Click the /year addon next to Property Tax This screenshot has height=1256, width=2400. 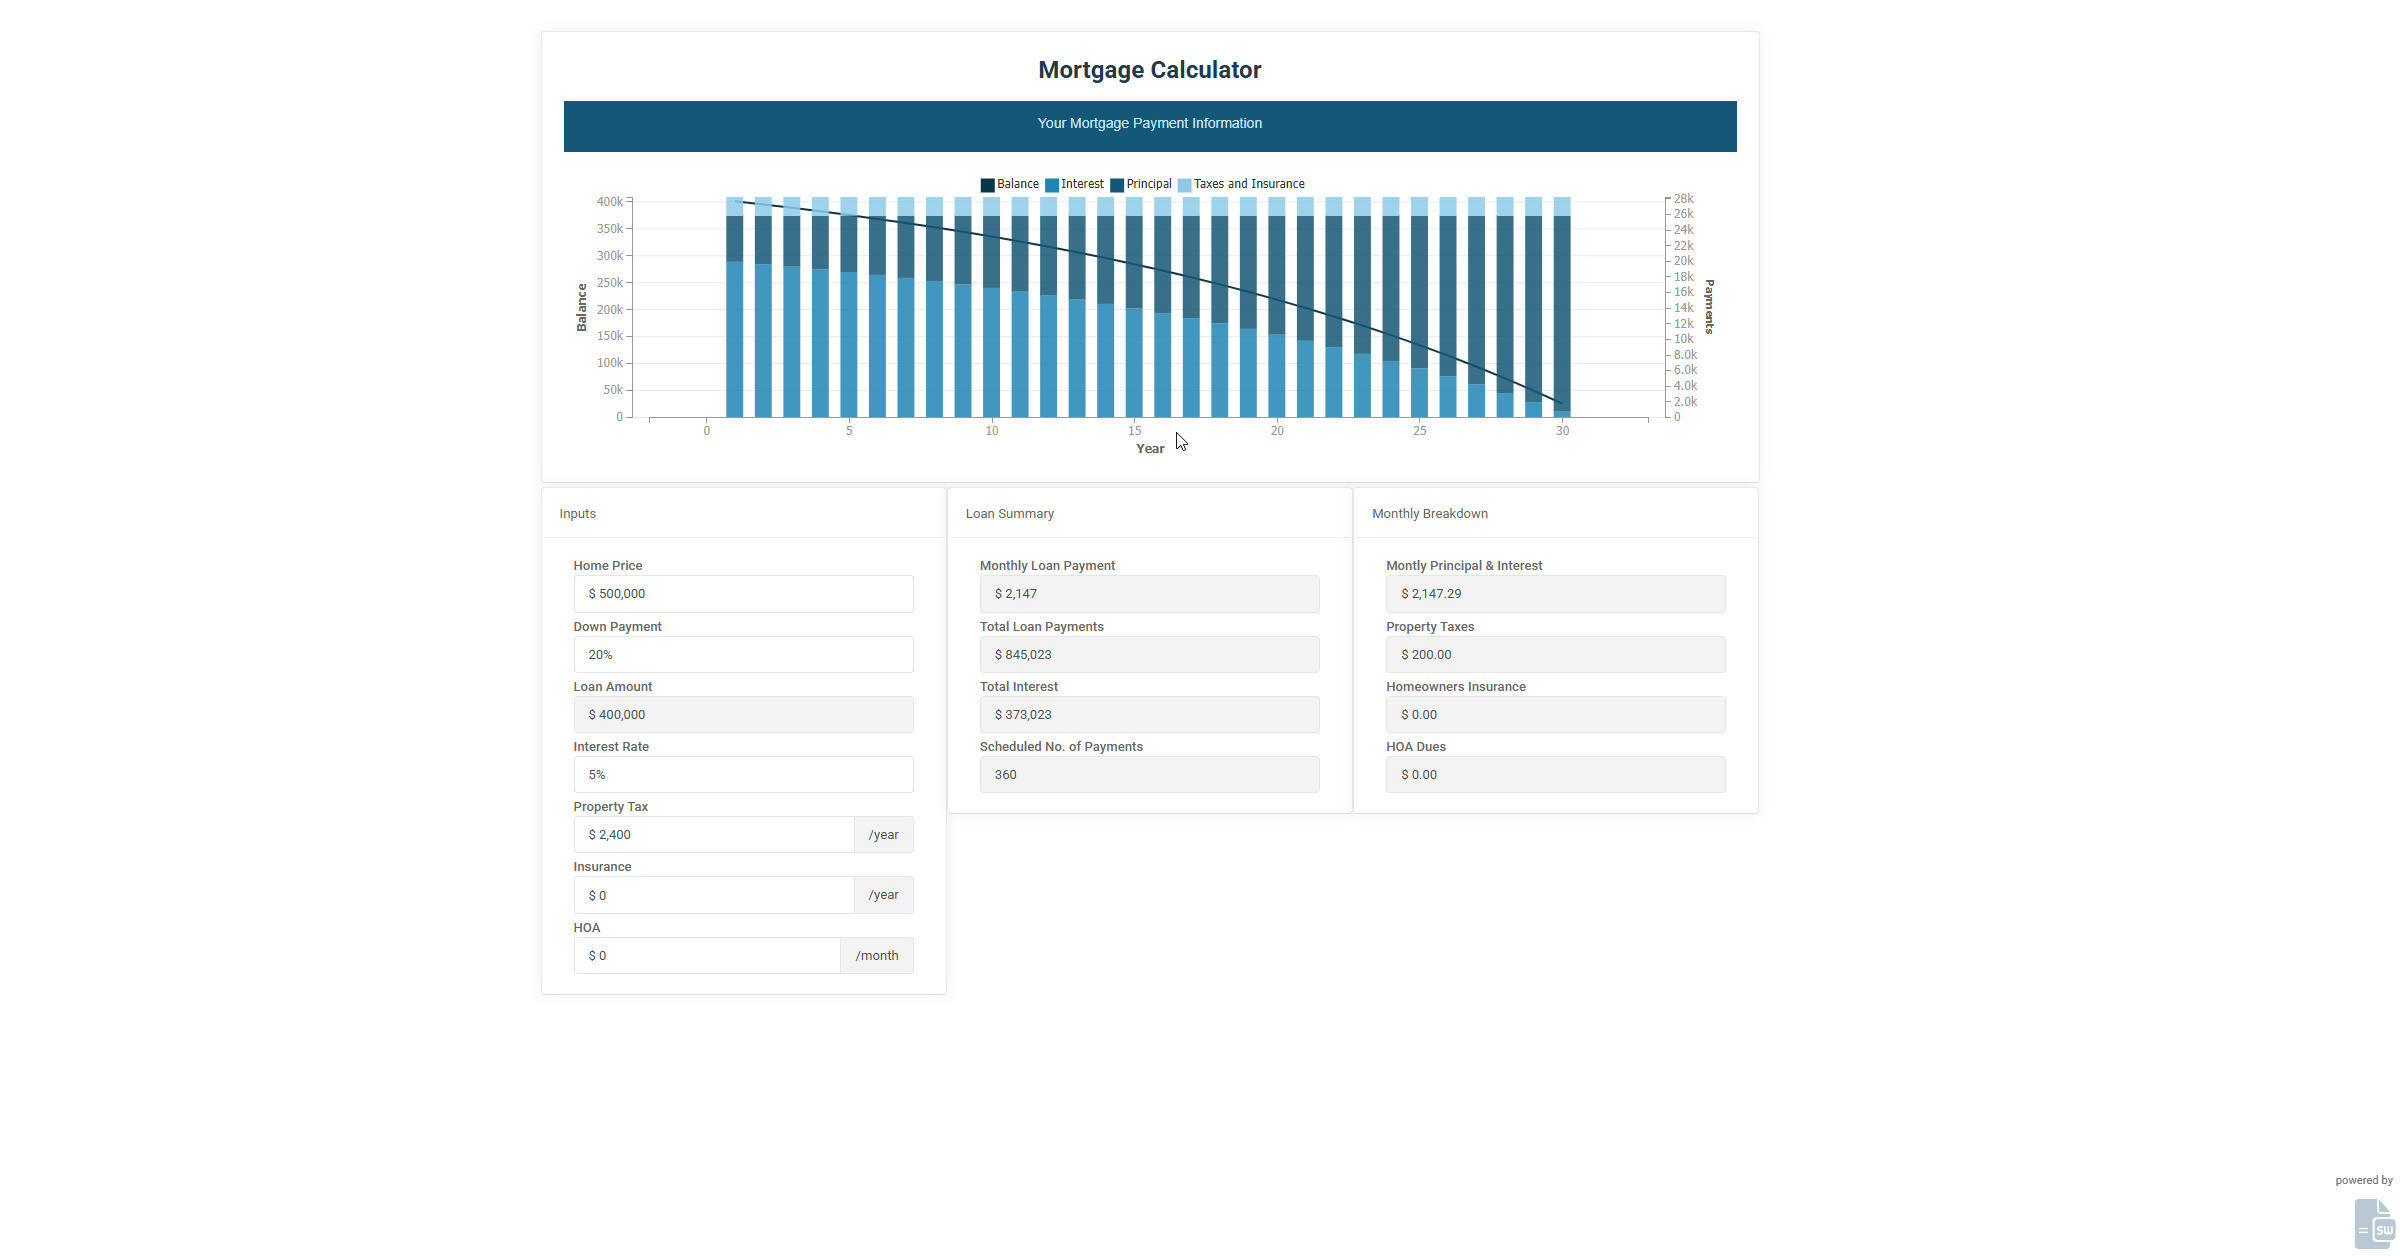pos(884,835)
